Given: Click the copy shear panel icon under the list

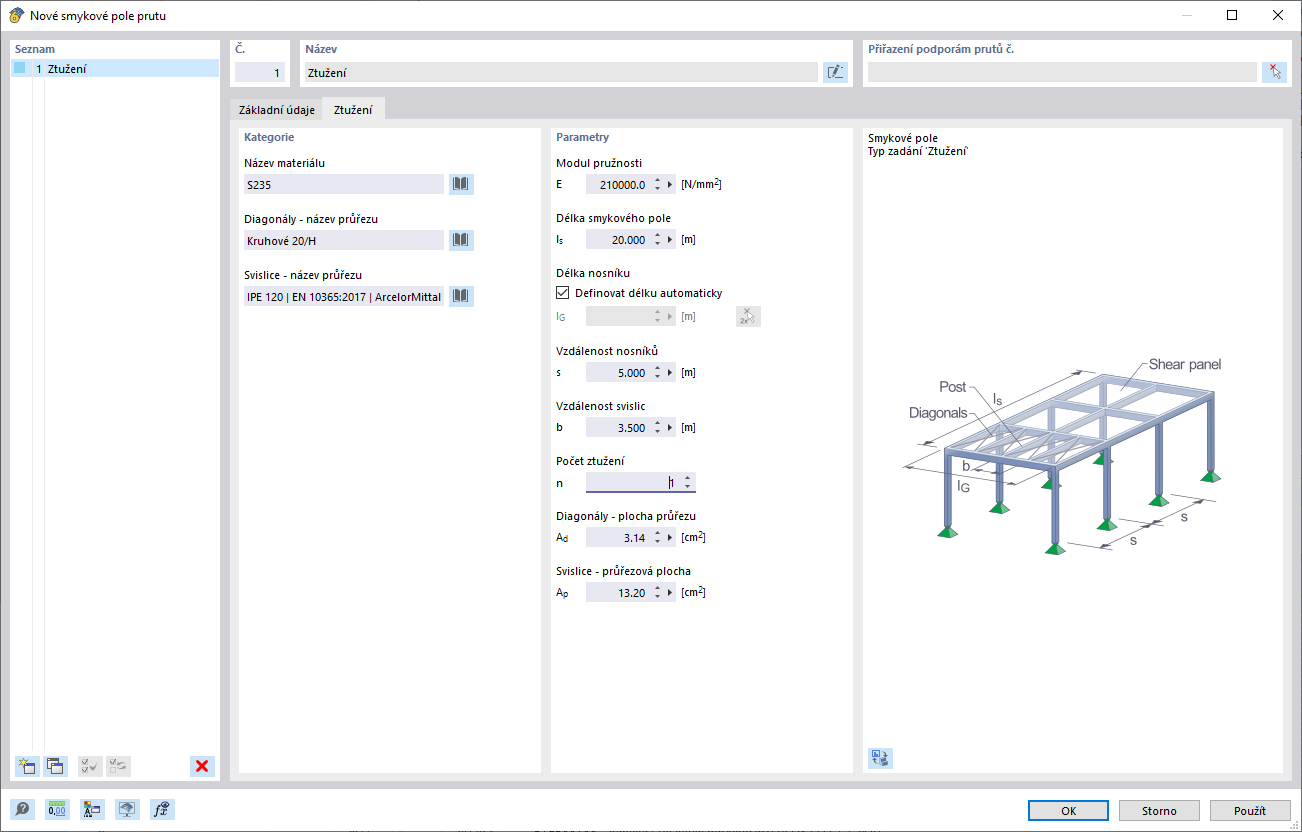Looking at the screenshot, I should 55,766.
